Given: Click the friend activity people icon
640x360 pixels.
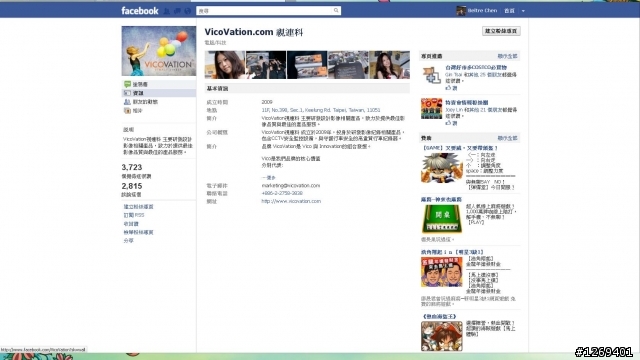Looking at the screenshot, I should (x=127, y=102).
